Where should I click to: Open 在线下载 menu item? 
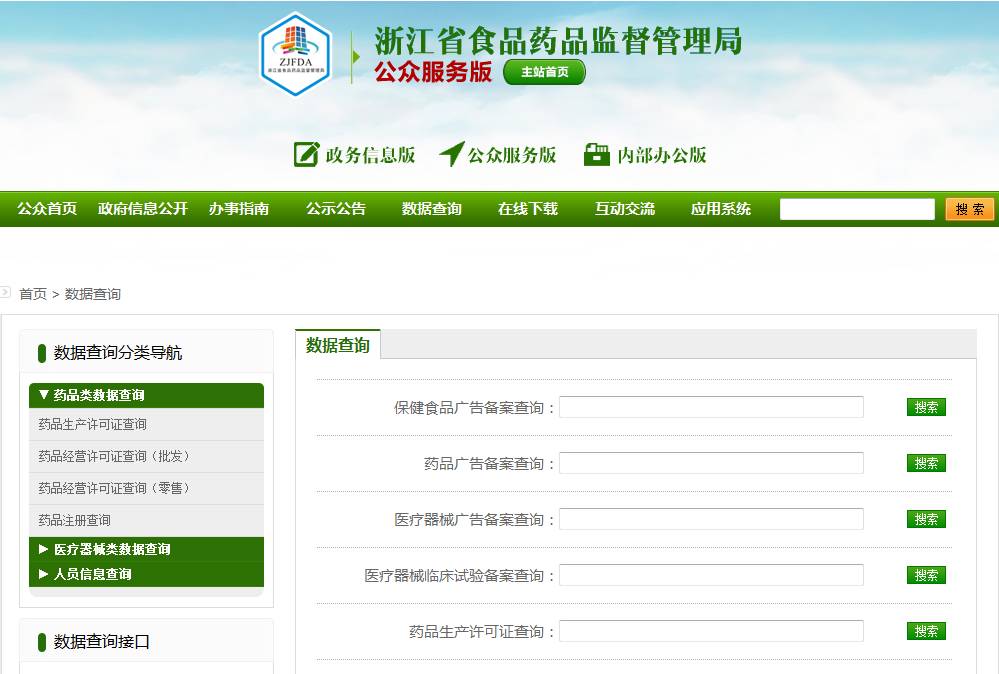pyautogui.click(x=528, y=208)
